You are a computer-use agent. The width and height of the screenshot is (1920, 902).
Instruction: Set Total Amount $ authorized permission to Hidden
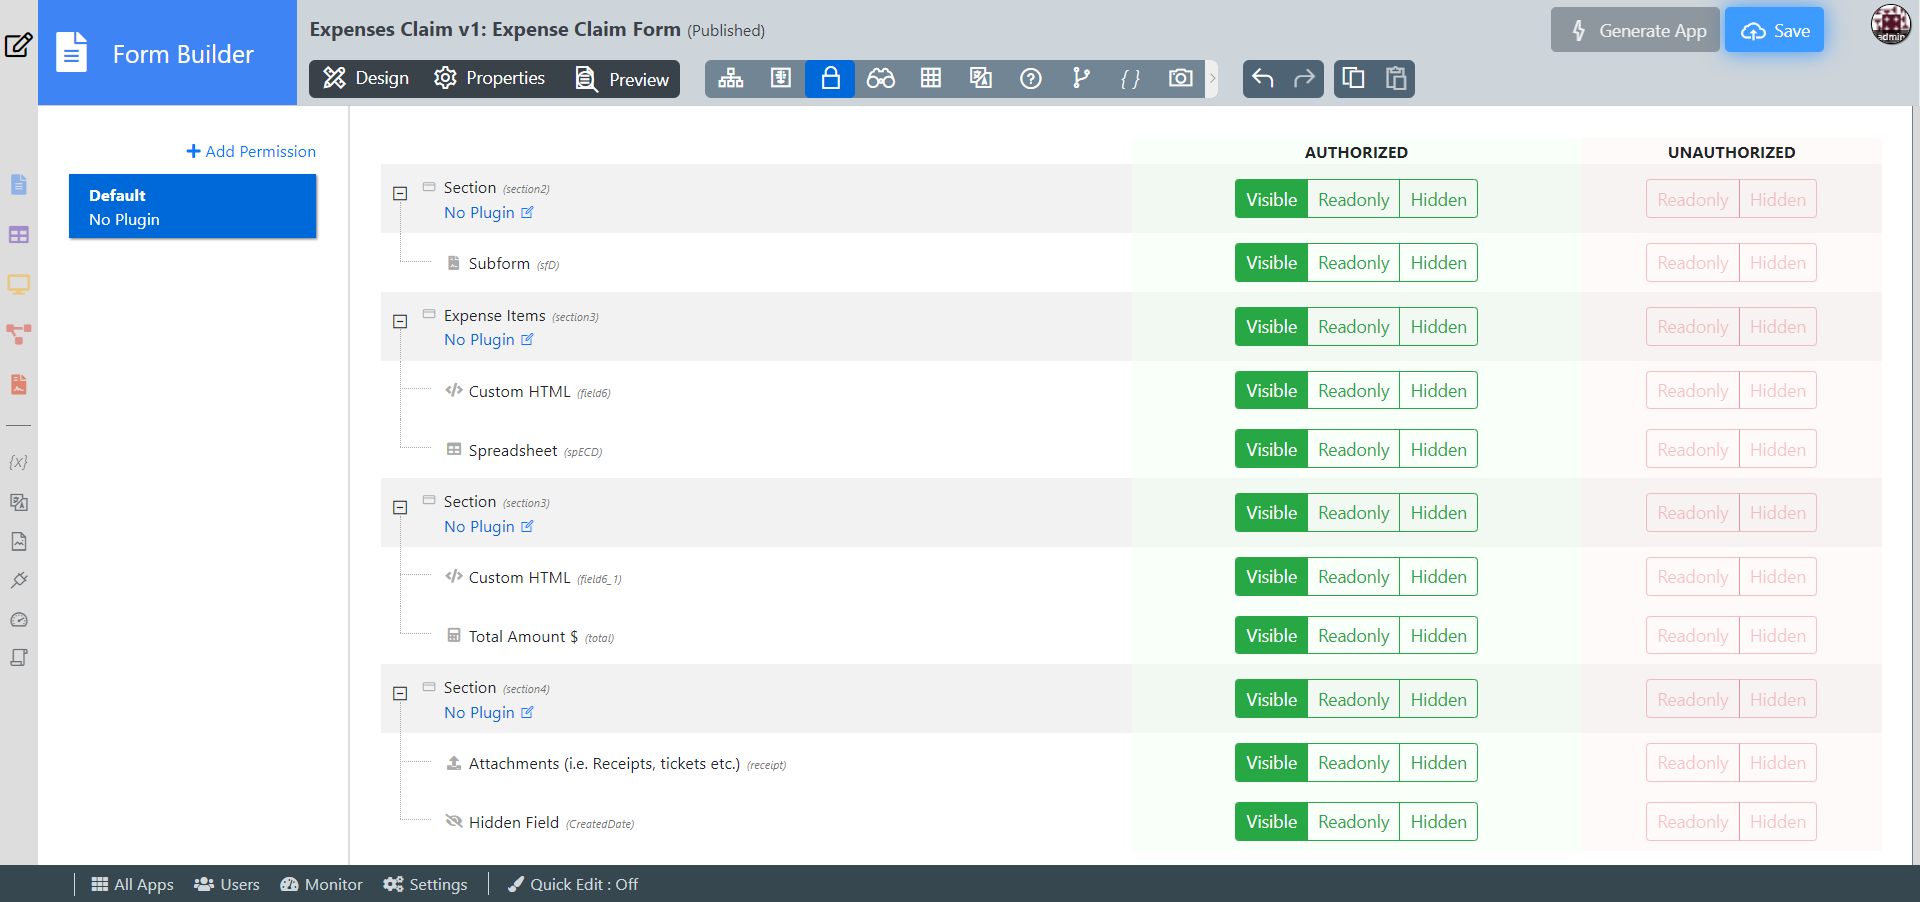point(1438,636)
